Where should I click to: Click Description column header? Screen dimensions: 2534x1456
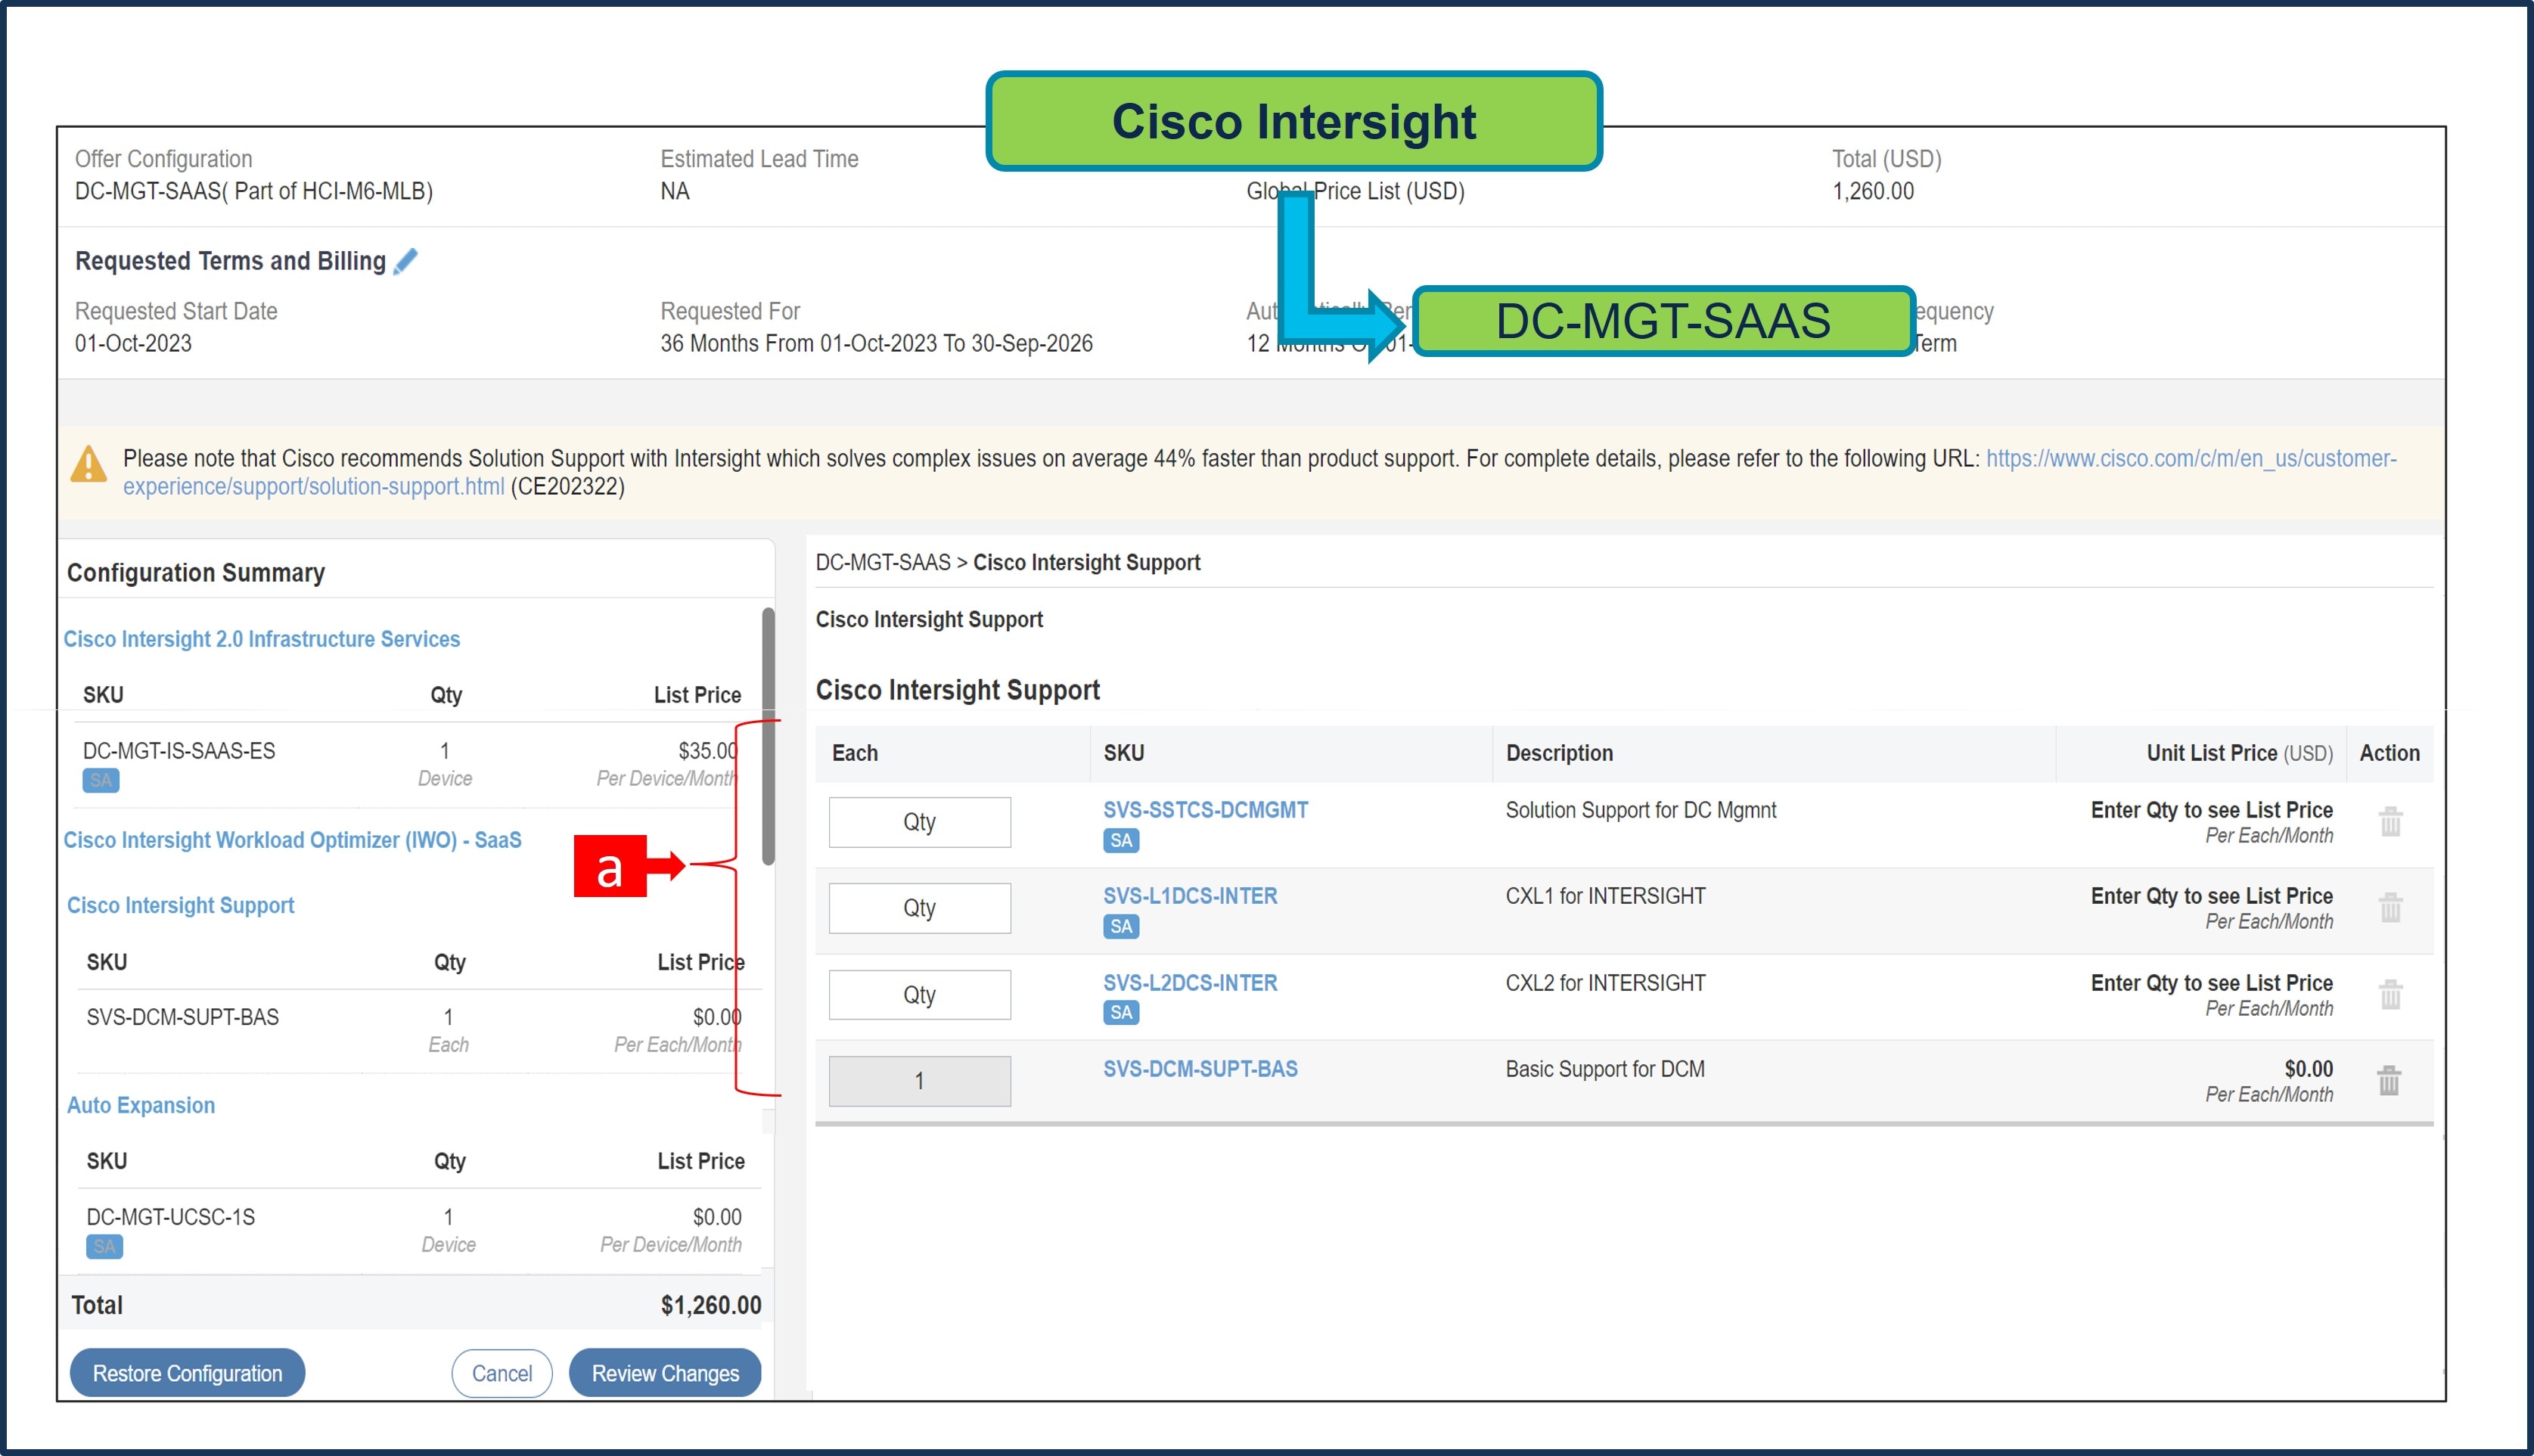(x=1559, y=753)
